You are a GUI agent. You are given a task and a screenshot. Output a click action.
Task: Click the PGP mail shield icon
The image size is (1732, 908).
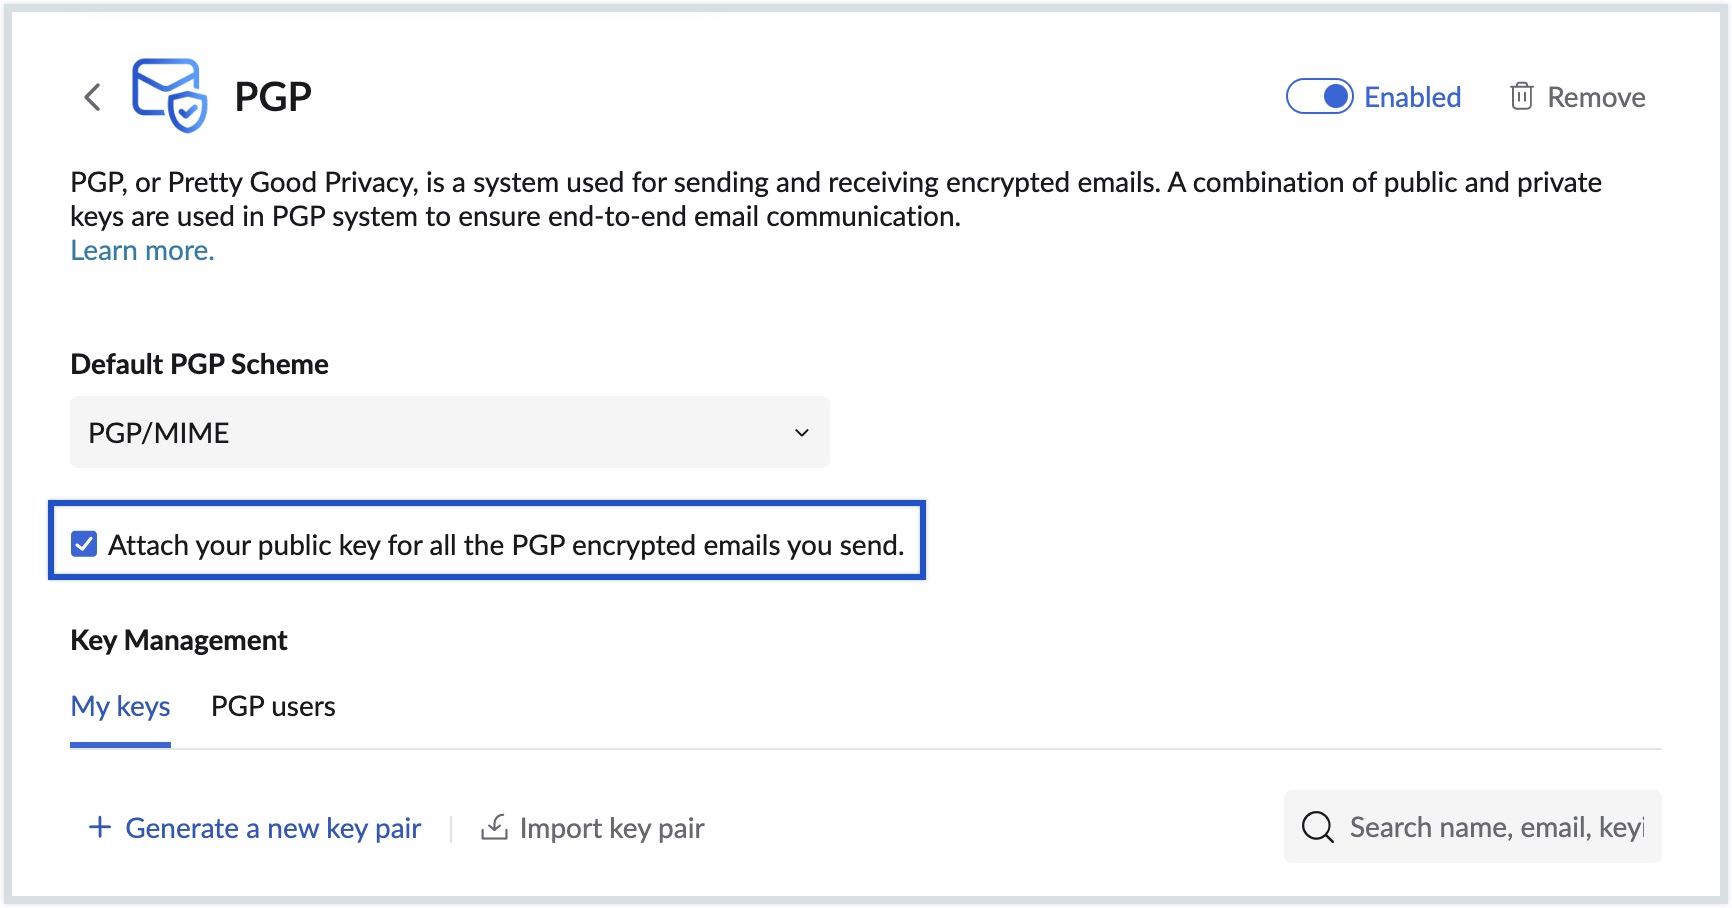170,96
